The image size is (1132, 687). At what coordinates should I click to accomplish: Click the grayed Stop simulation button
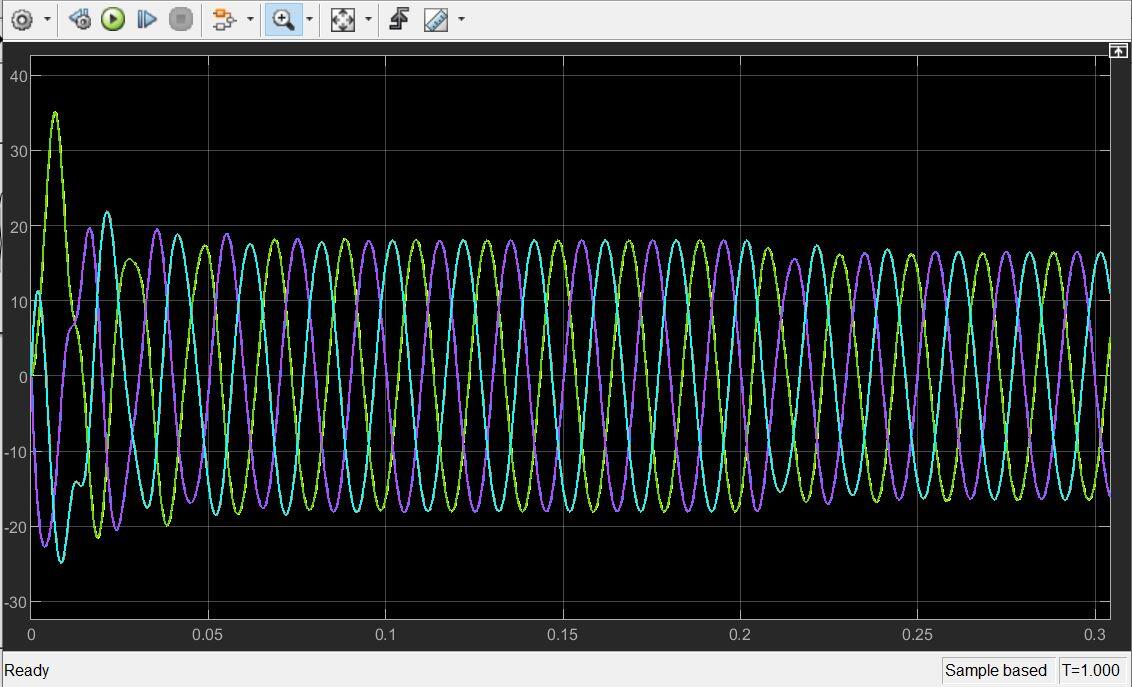point(180,19)
